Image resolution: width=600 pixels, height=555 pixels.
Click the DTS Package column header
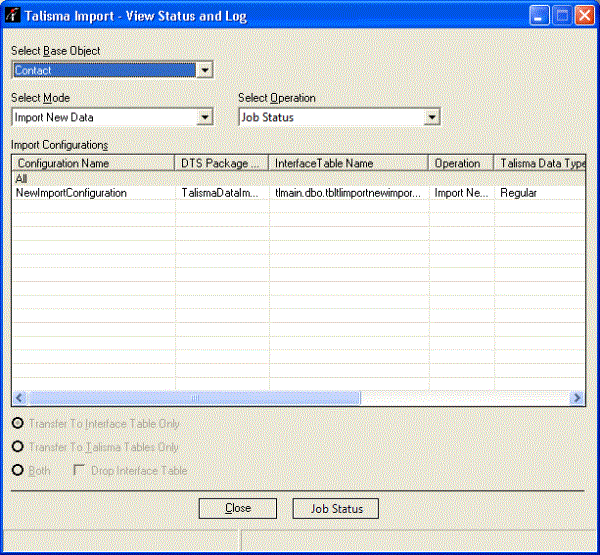pyautogui.click(x=222, y=163)
